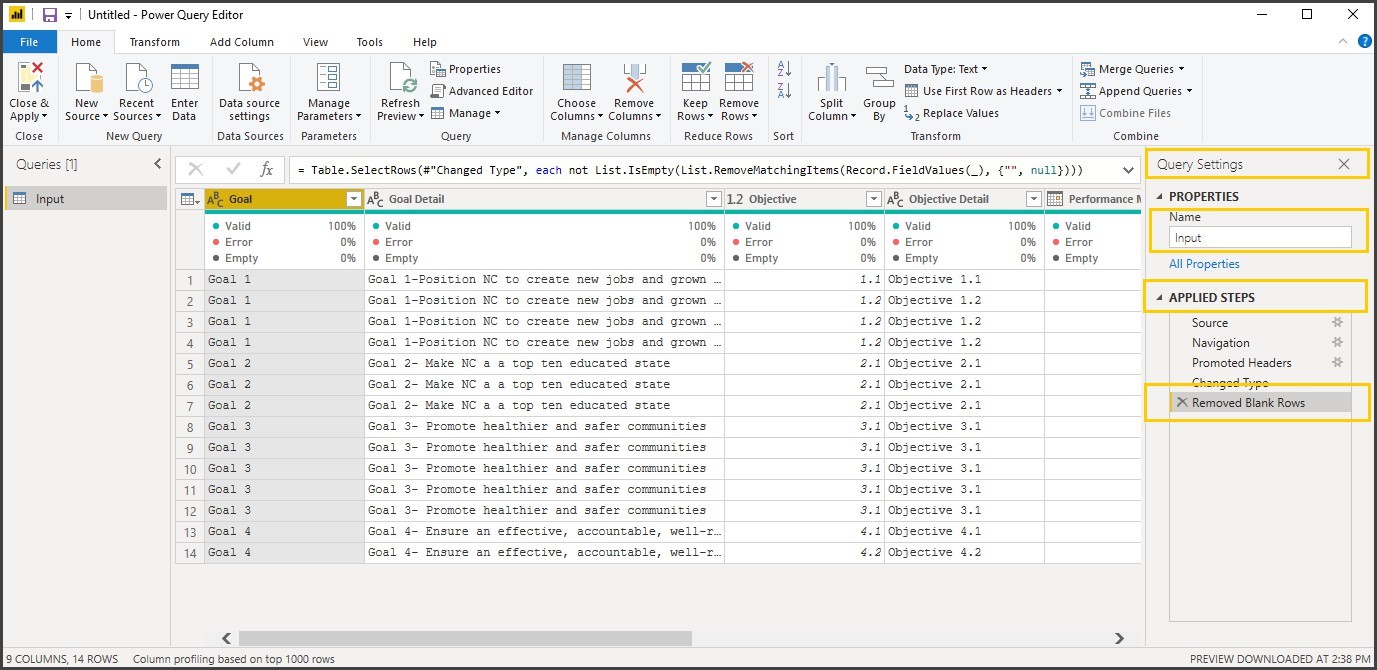Open the Objective Detail filter dropdown
The image size is (1377, 670).
pos(1033,199)
